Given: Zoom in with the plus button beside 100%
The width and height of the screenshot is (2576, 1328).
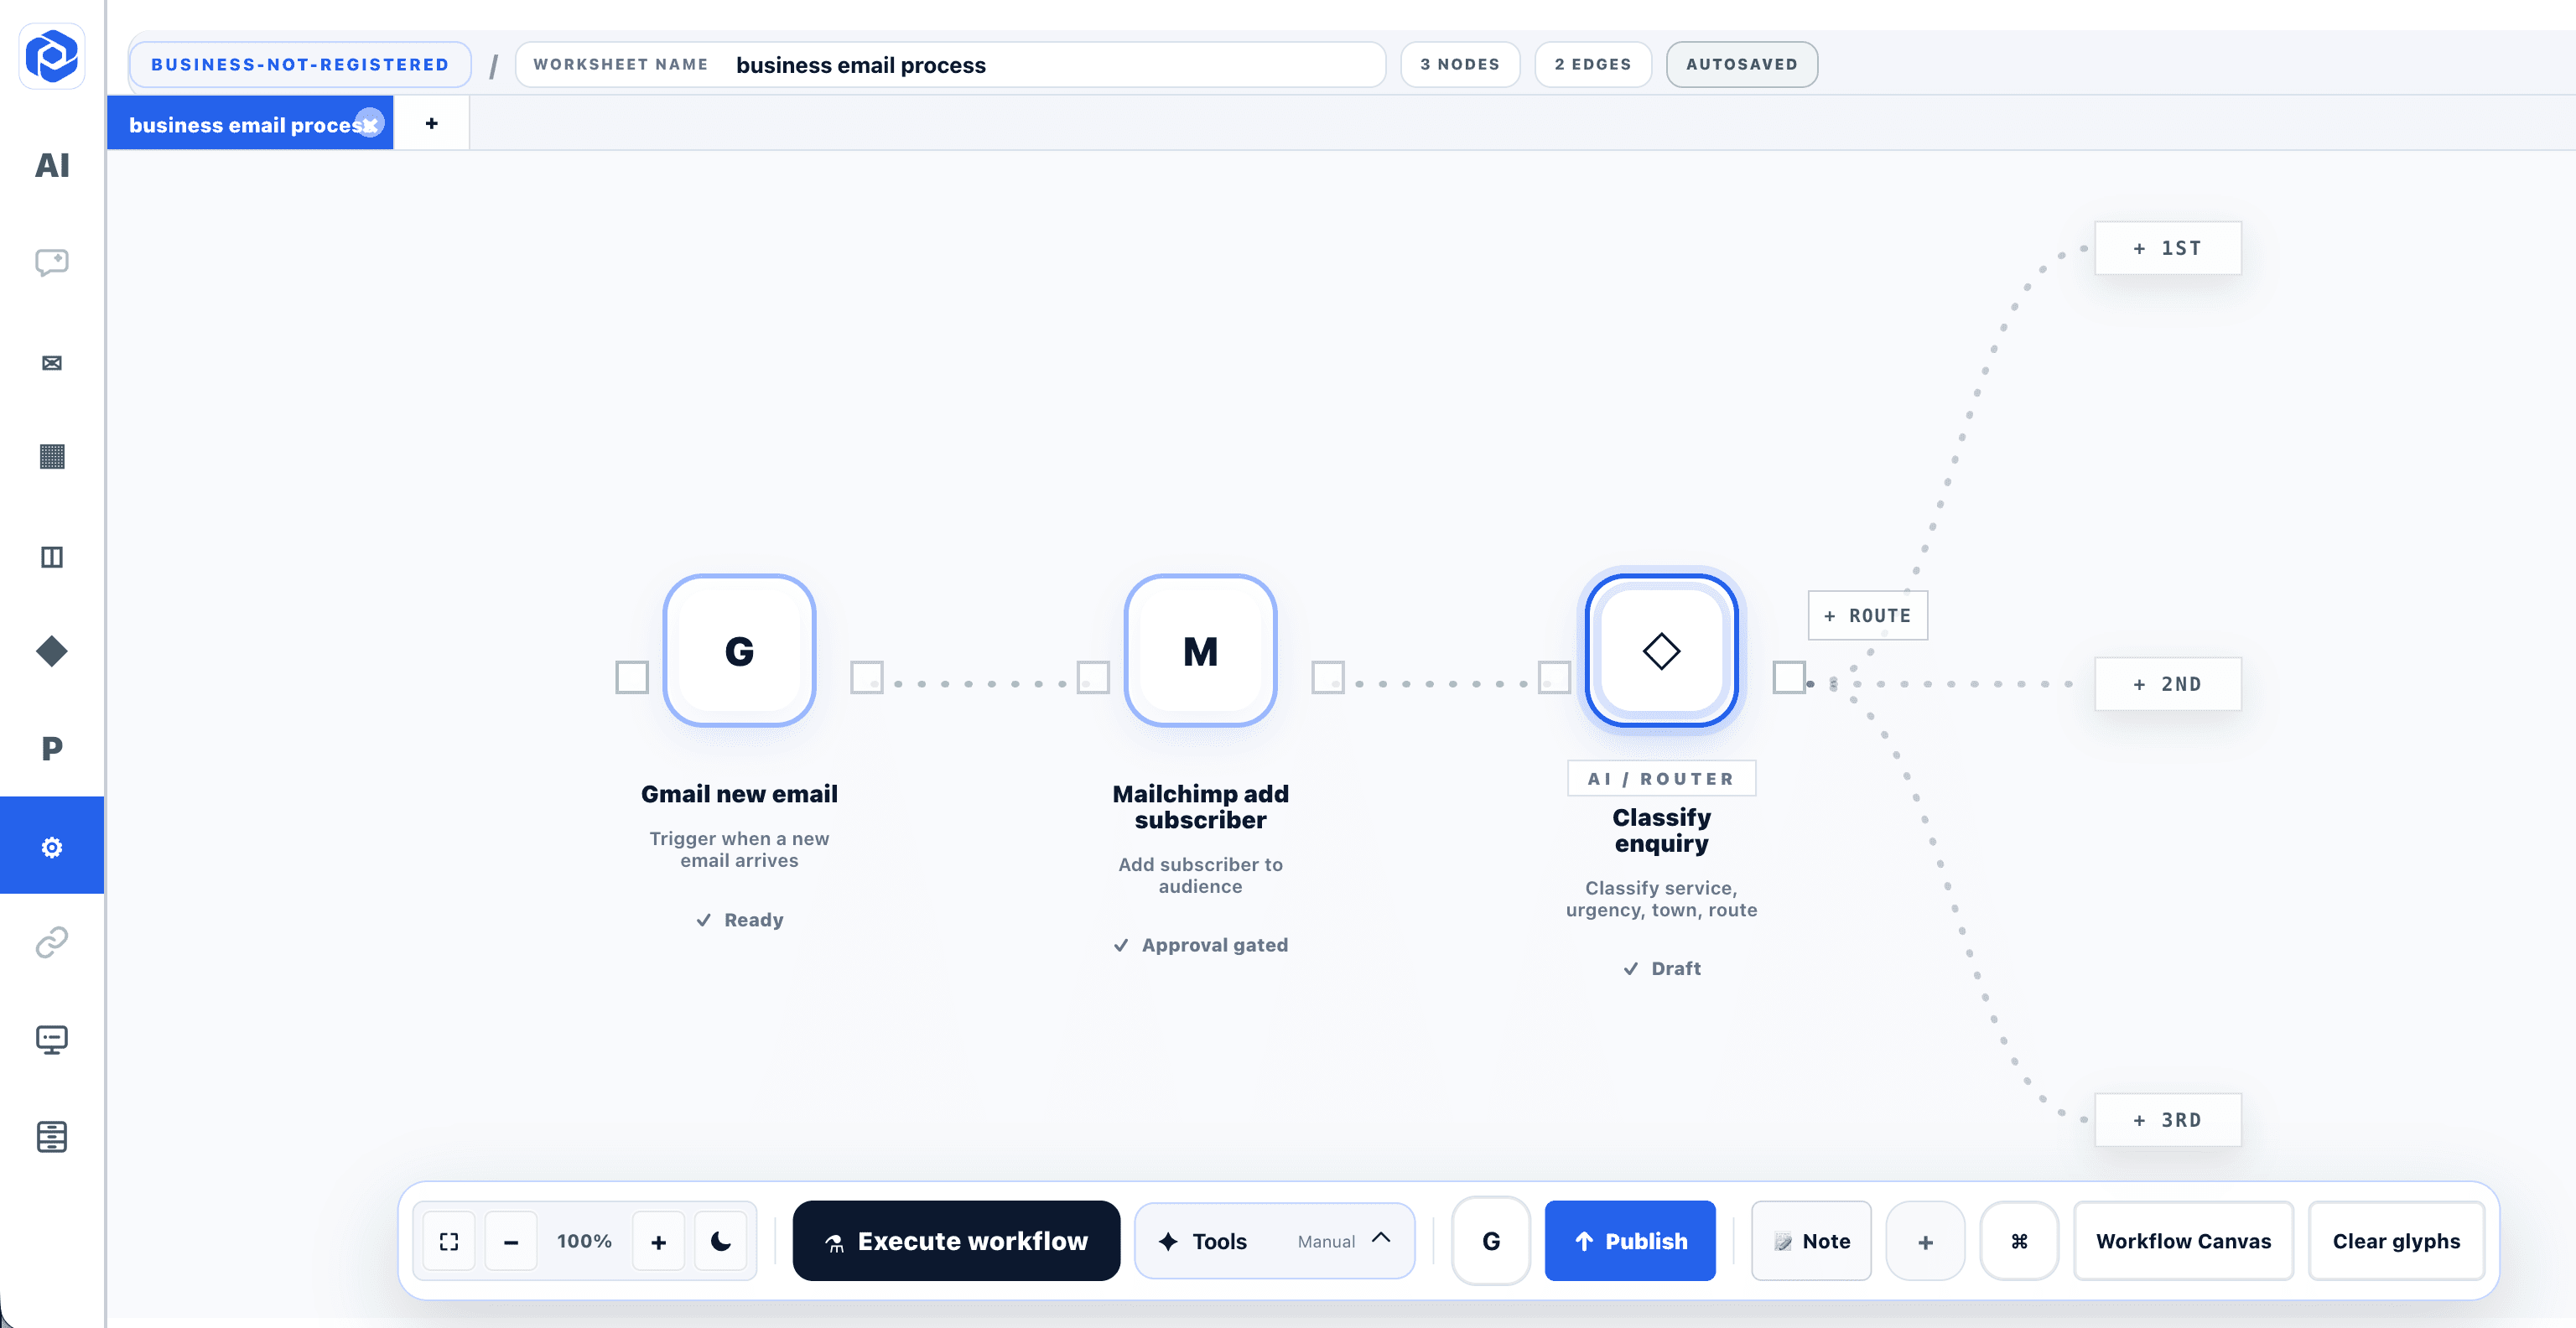Looking at the screenshot, I should point(658,1241).
